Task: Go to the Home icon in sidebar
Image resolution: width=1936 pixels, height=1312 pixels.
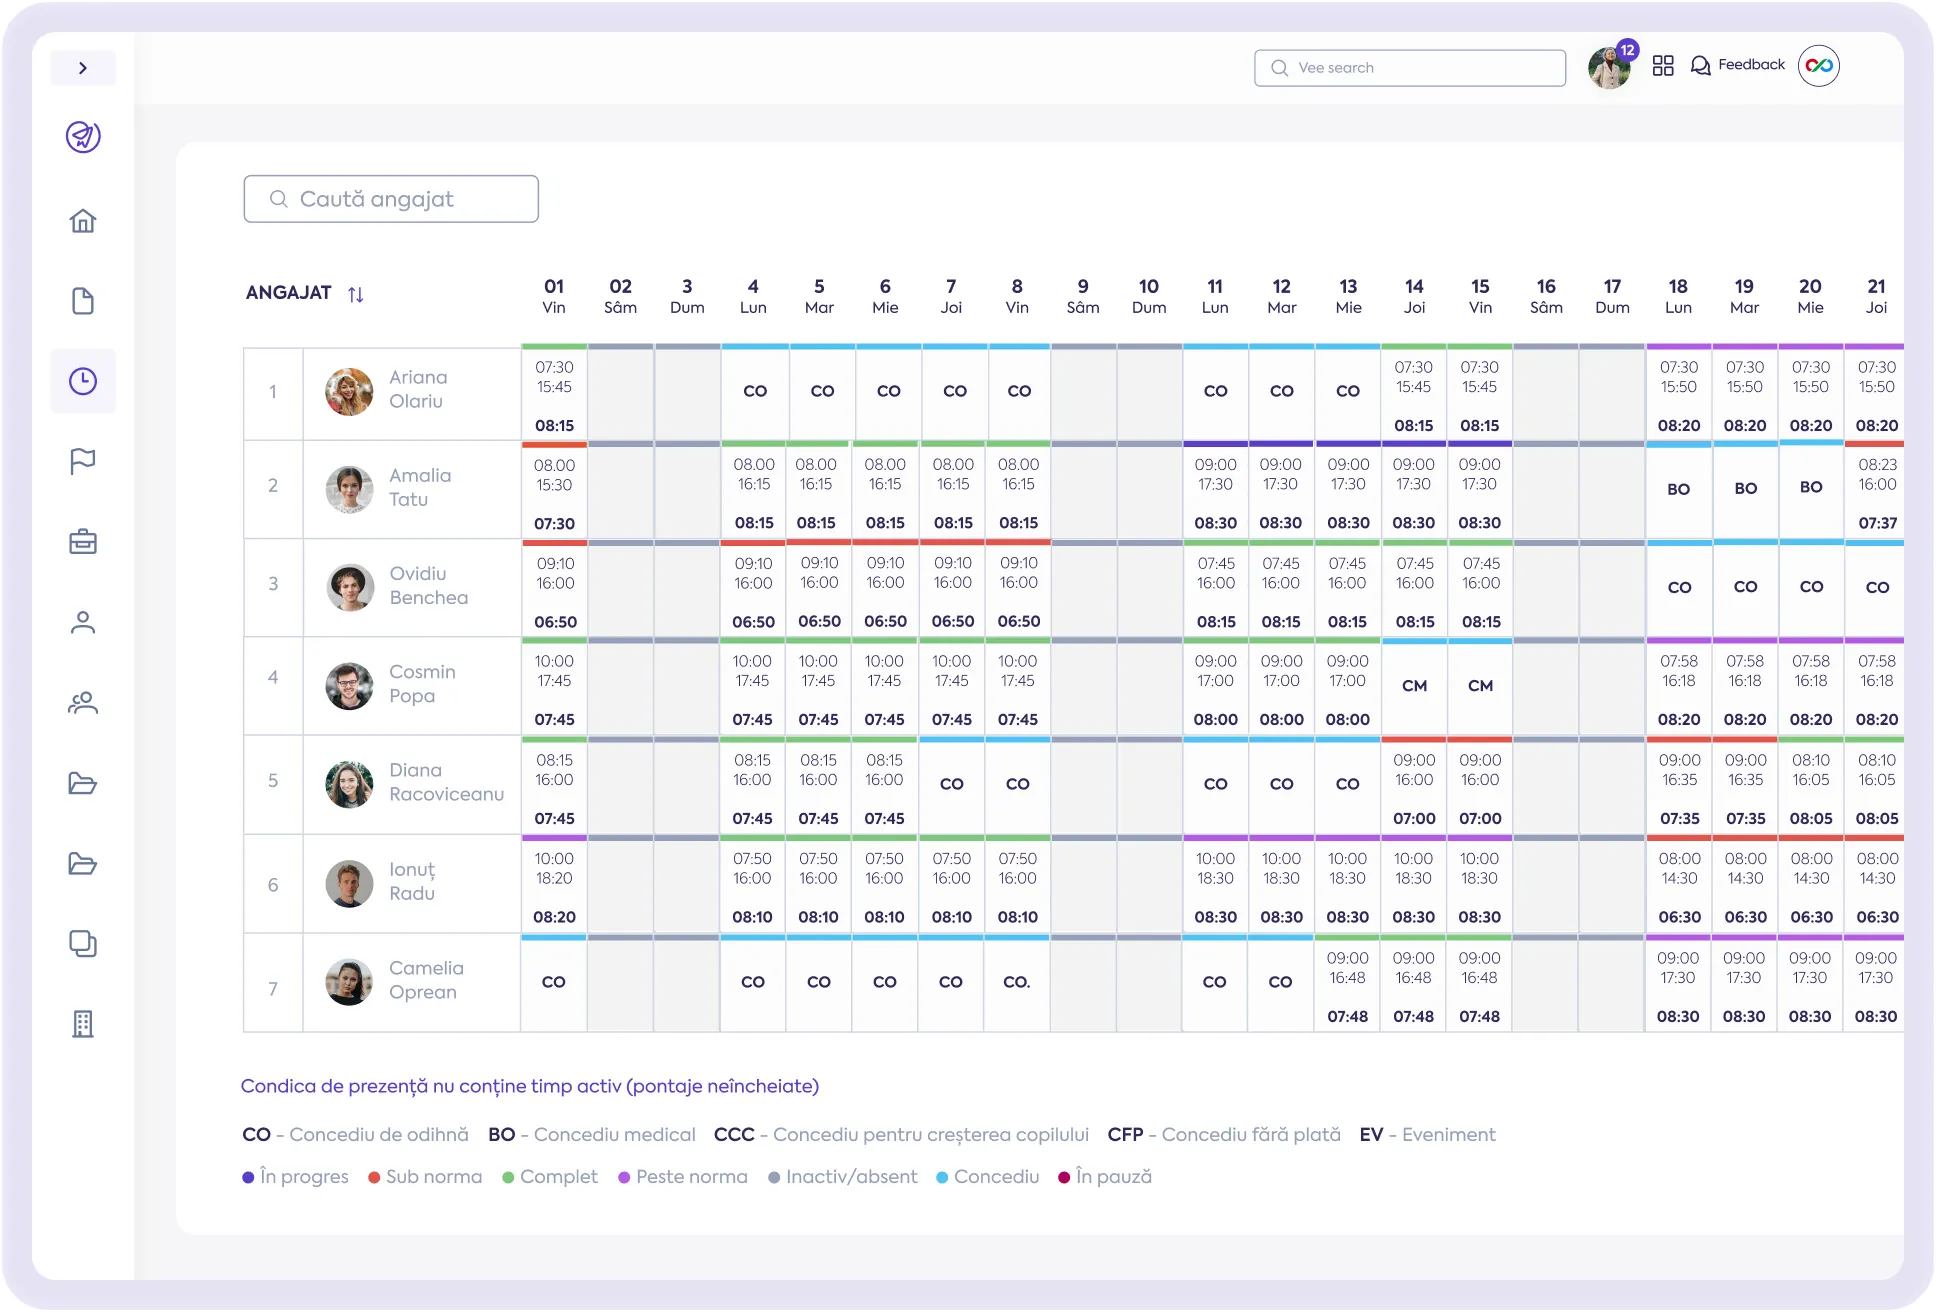Action: tap(83, 221)
